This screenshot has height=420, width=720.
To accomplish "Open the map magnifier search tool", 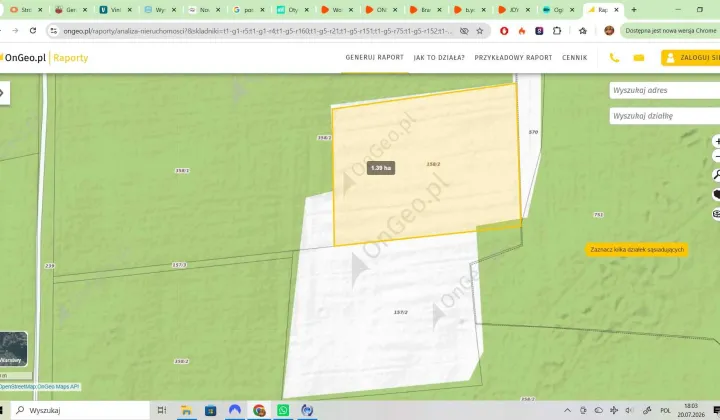I will pos(716,175).
